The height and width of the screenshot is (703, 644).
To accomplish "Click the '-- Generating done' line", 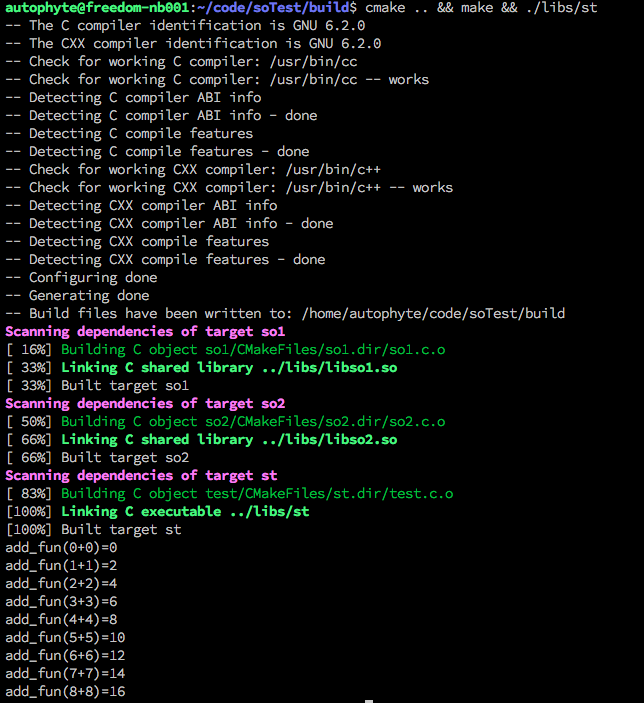I will pos(77,295).
